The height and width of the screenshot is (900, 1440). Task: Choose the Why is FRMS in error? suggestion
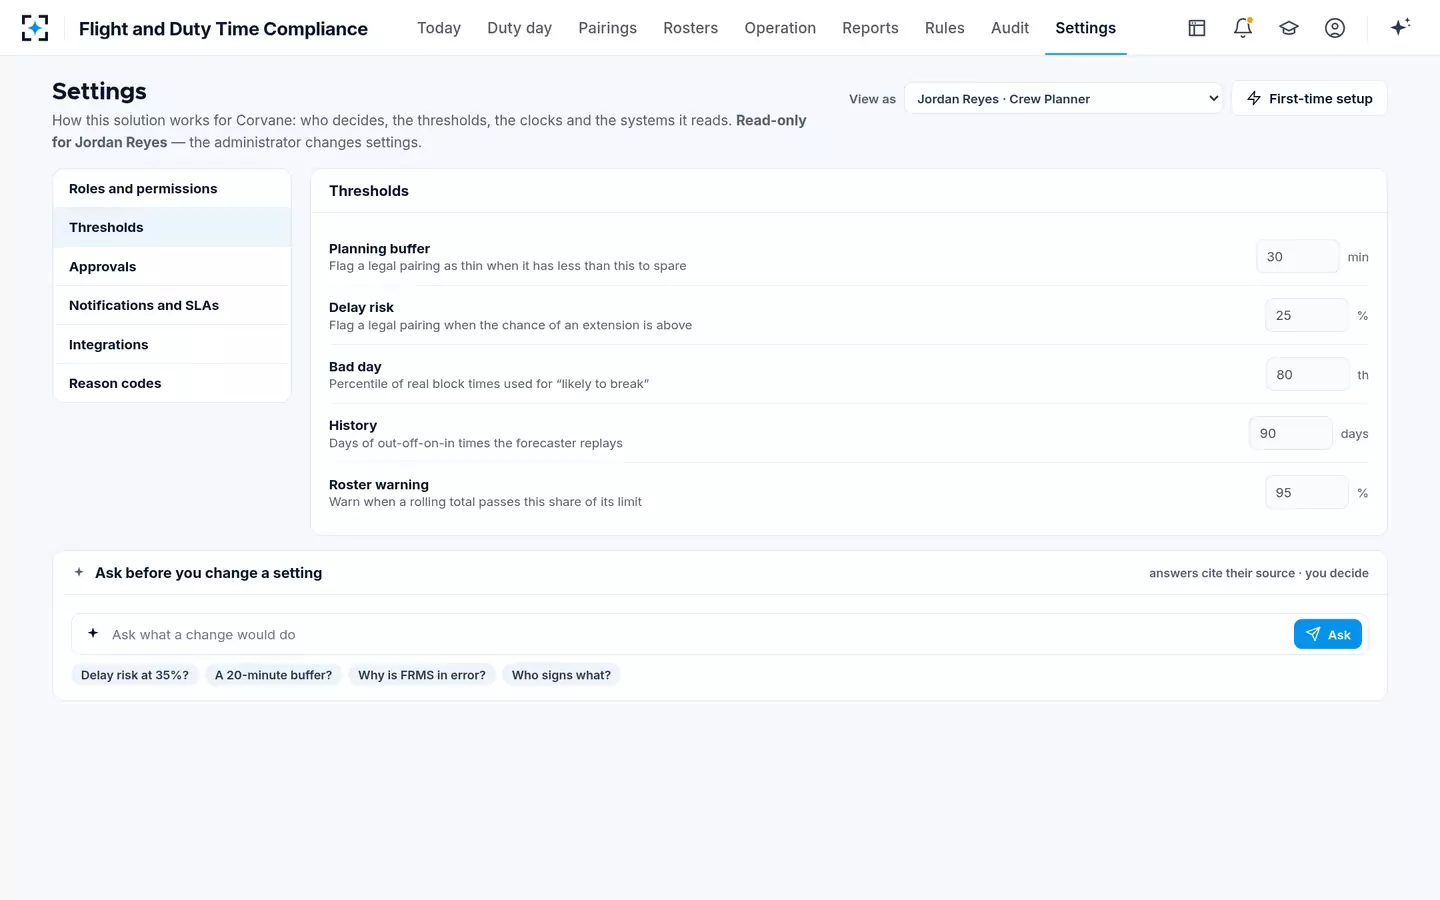coord(422,675)
